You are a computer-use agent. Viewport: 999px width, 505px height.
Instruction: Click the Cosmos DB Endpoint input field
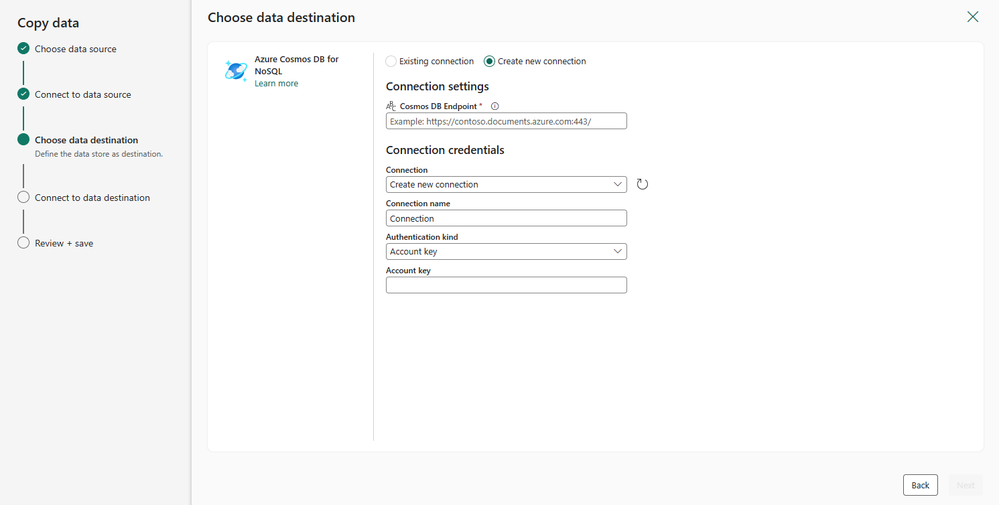click(506, 121)
